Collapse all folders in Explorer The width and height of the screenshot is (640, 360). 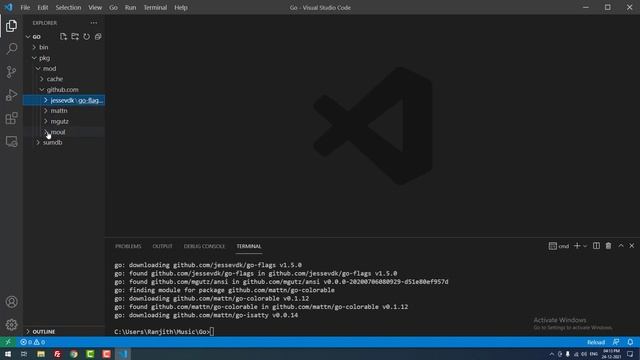[98, 37]
